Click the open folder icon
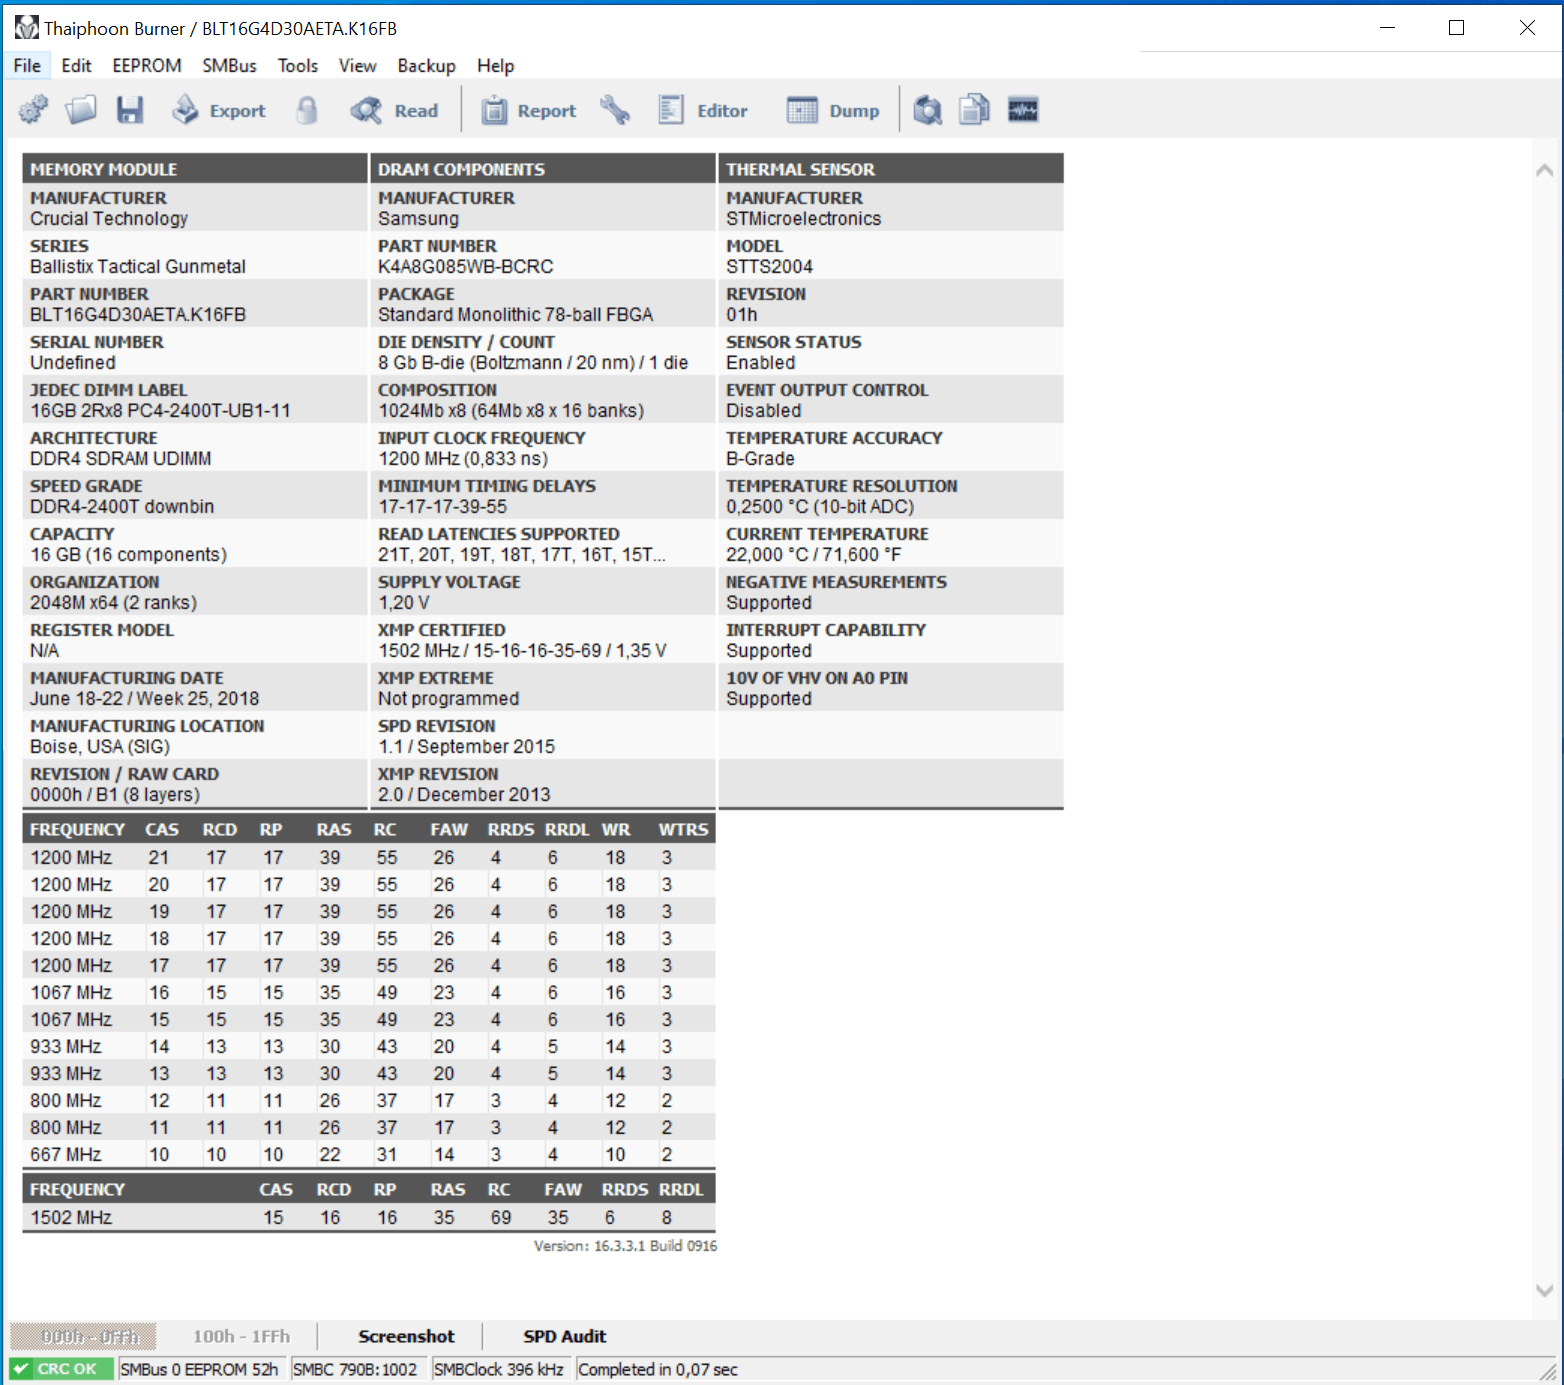The width and height of the screenshot is (1564, 1385). 81,110
